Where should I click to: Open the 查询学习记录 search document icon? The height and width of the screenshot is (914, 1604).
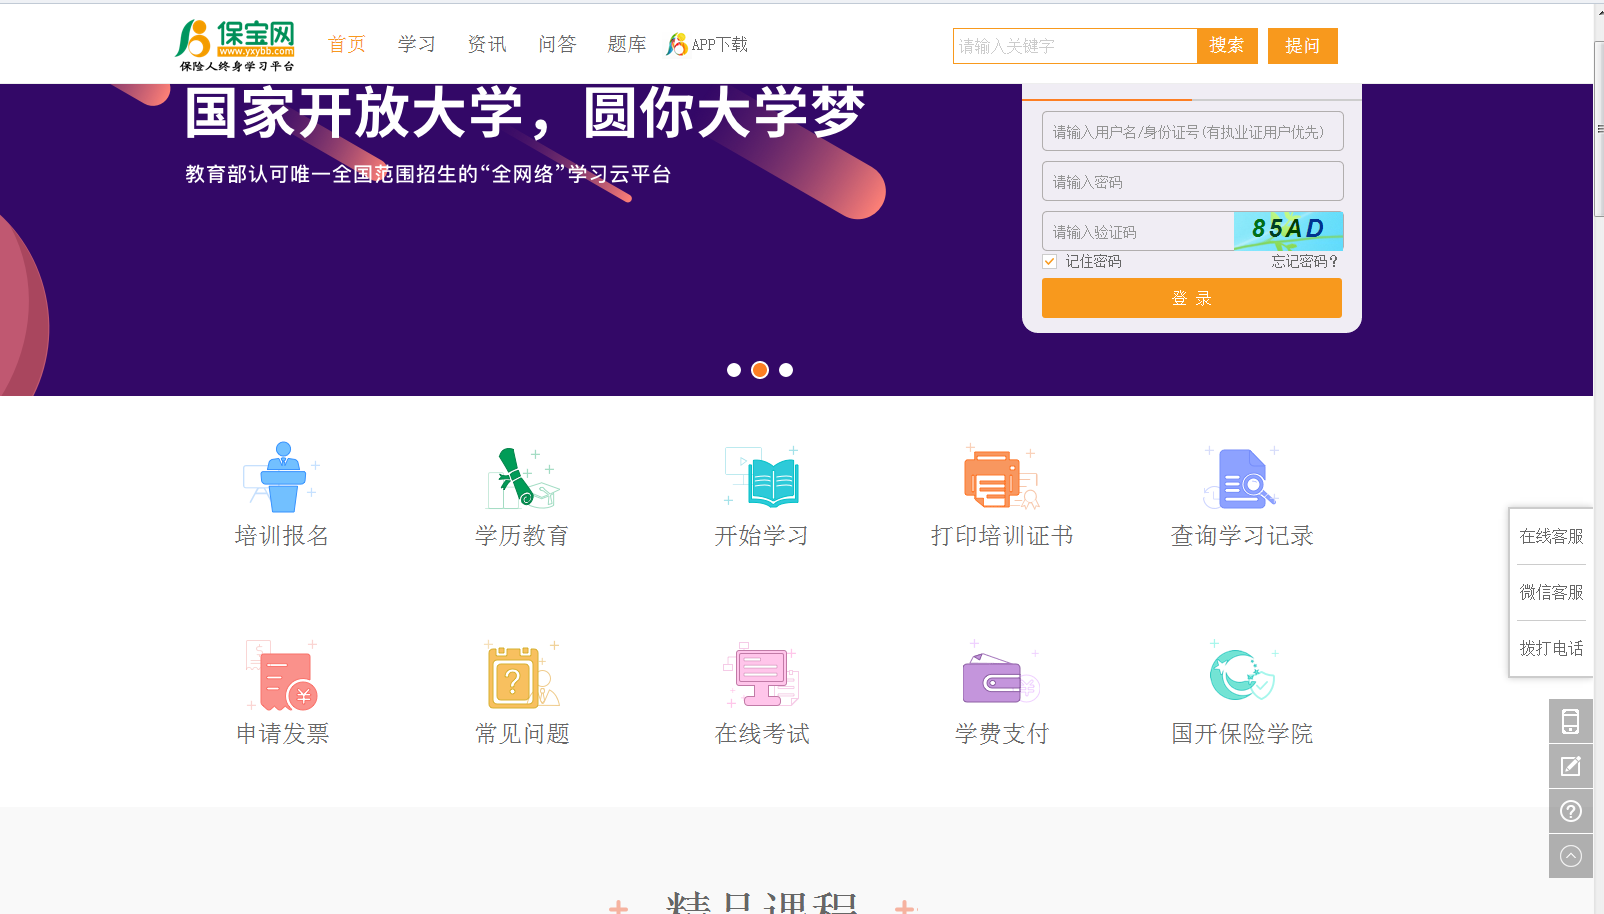pyautogui.click(x=1241, y=478)
